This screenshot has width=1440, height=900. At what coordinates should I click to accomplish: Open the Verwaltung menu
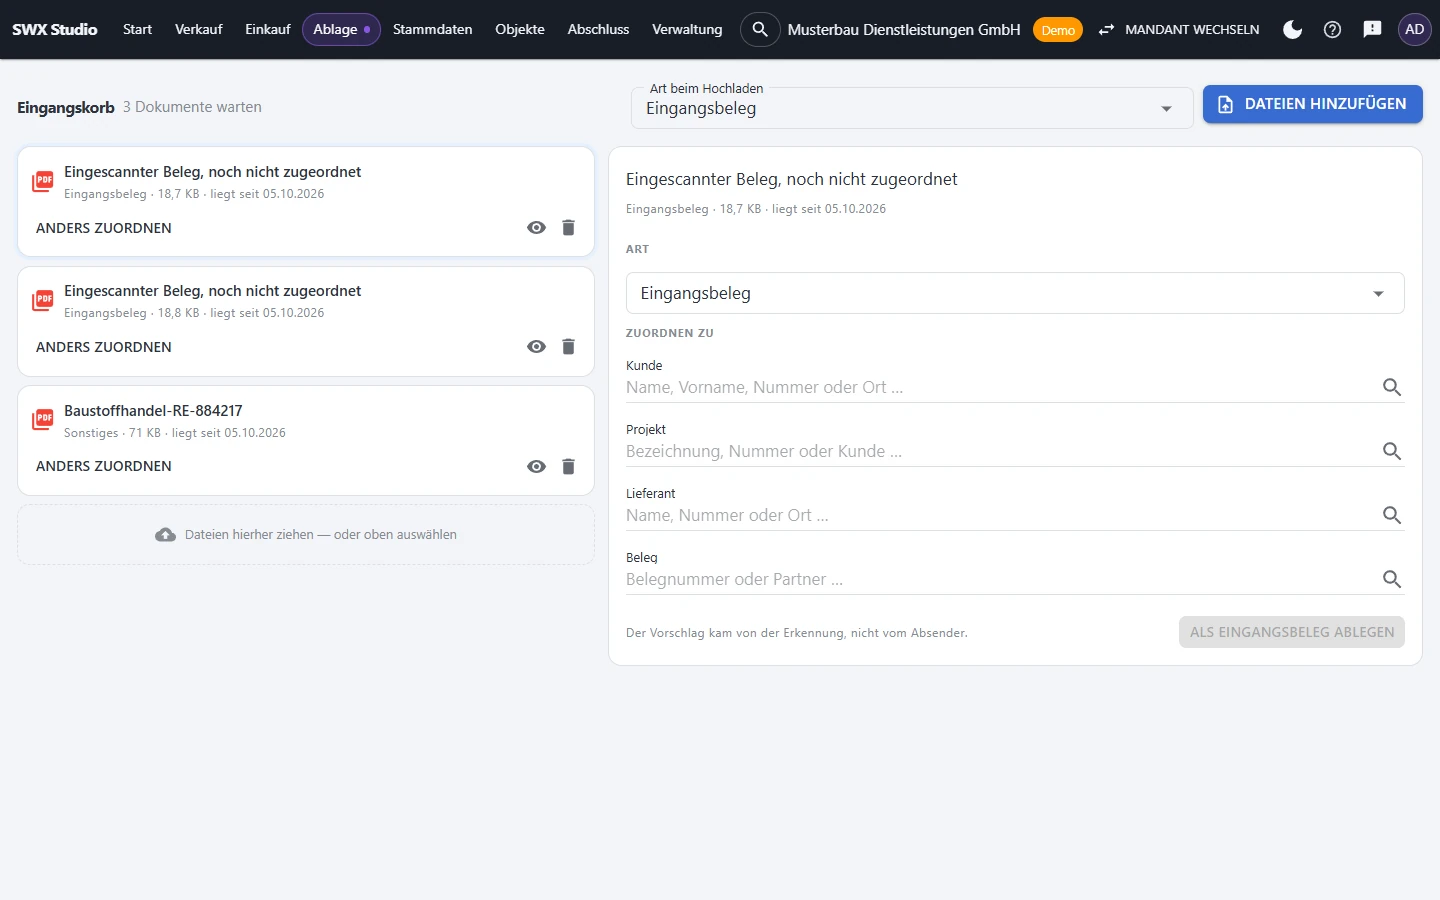coord(687,30)
